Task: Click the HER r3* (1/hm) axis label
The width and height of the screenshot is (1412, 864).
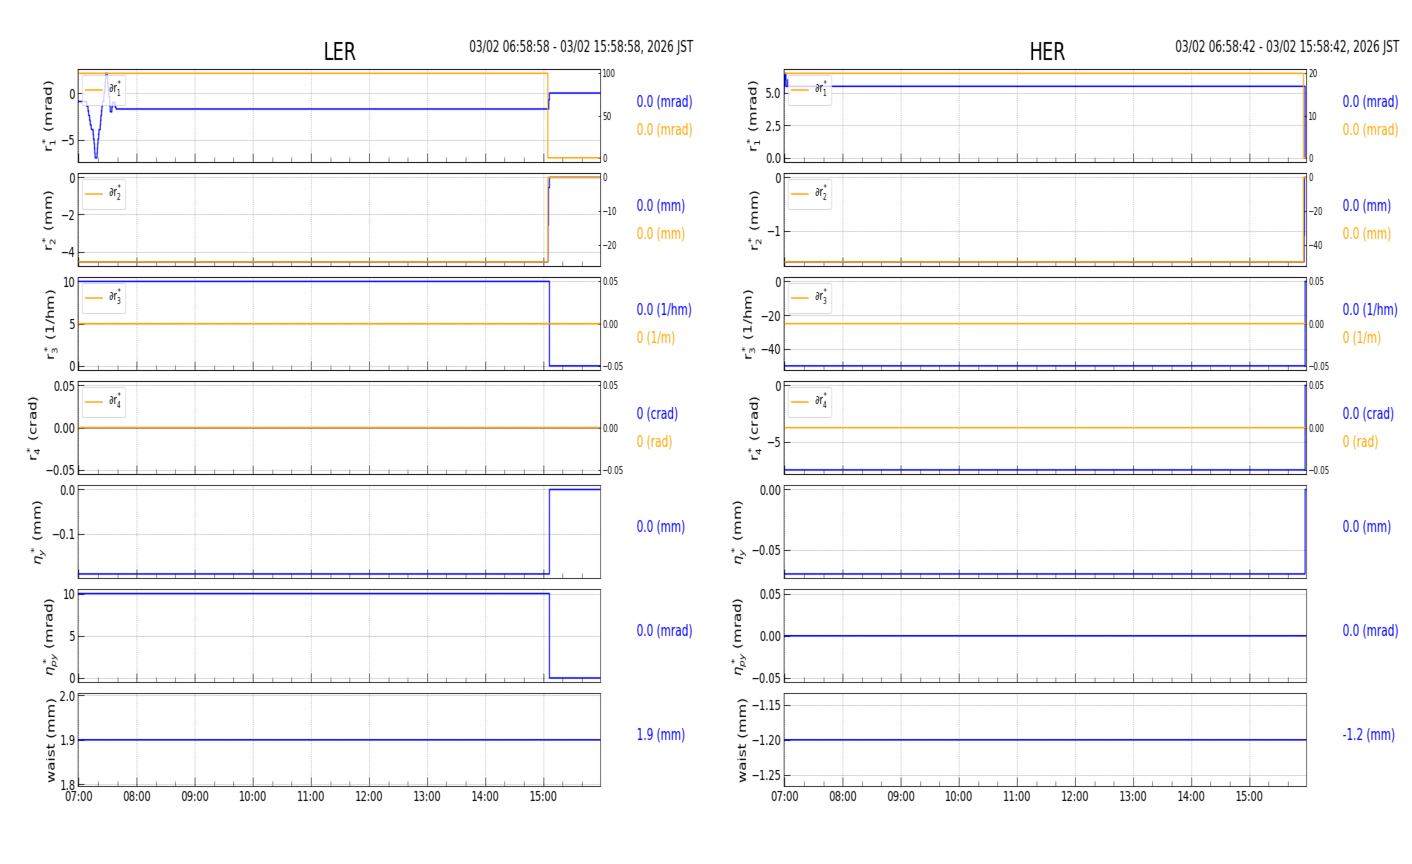Action: [x=748, y=324]
